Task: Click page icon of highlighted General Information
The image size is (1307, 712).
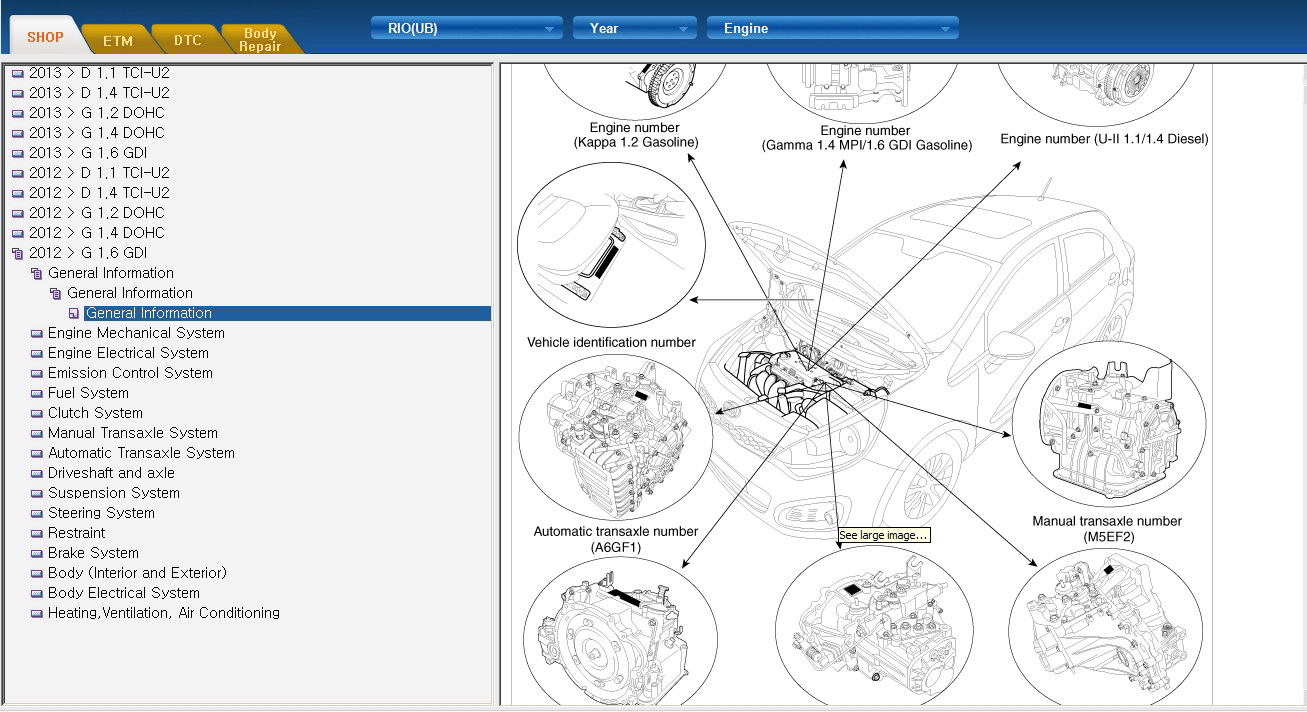Action: click(74, 313)
